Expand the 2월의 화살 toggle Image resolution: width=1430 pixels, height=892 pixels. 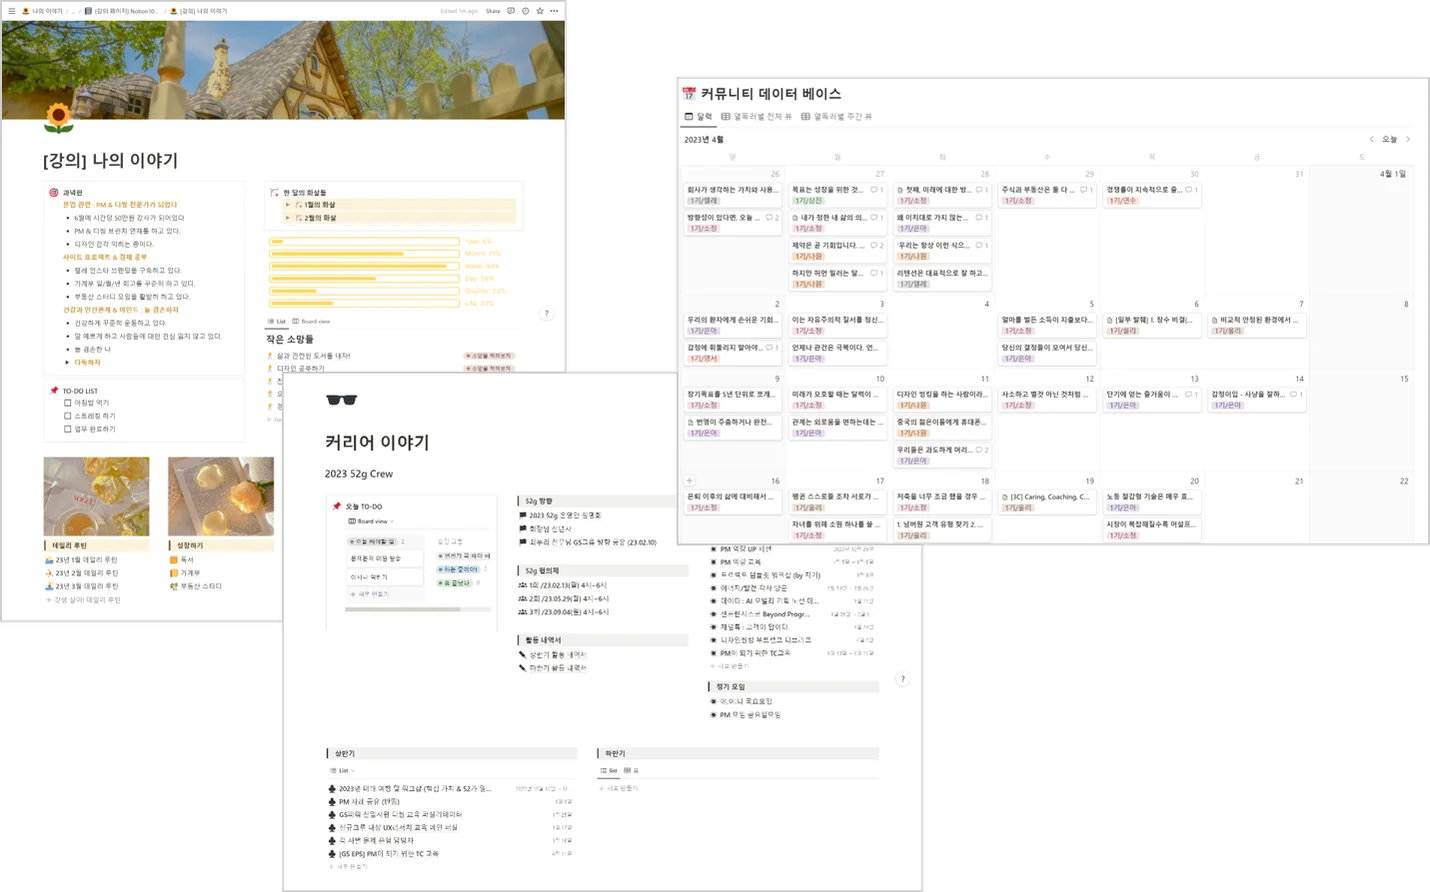288,217
